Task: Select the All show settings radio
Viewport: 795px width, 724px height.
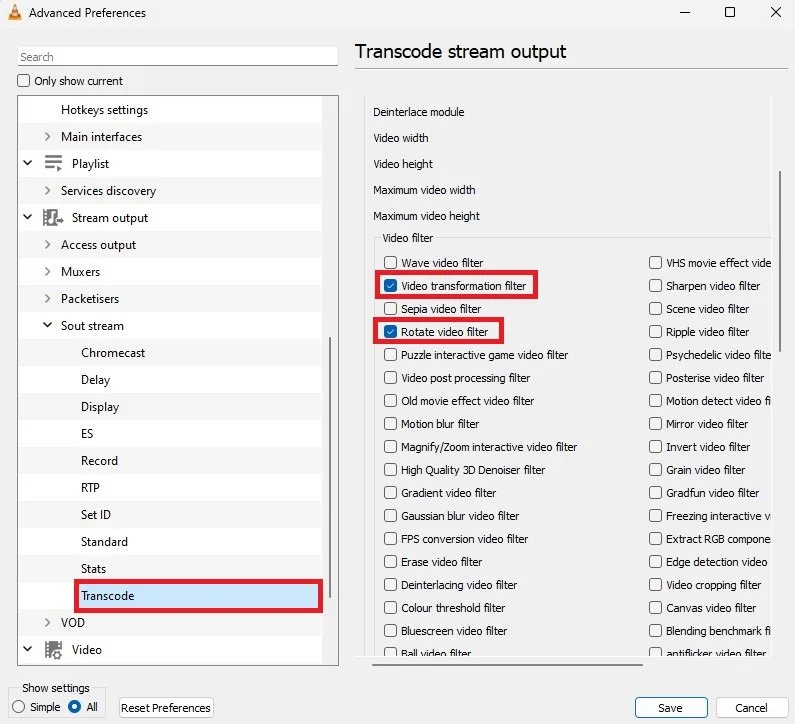Action: pyautogui.click(x=75, y=706)
